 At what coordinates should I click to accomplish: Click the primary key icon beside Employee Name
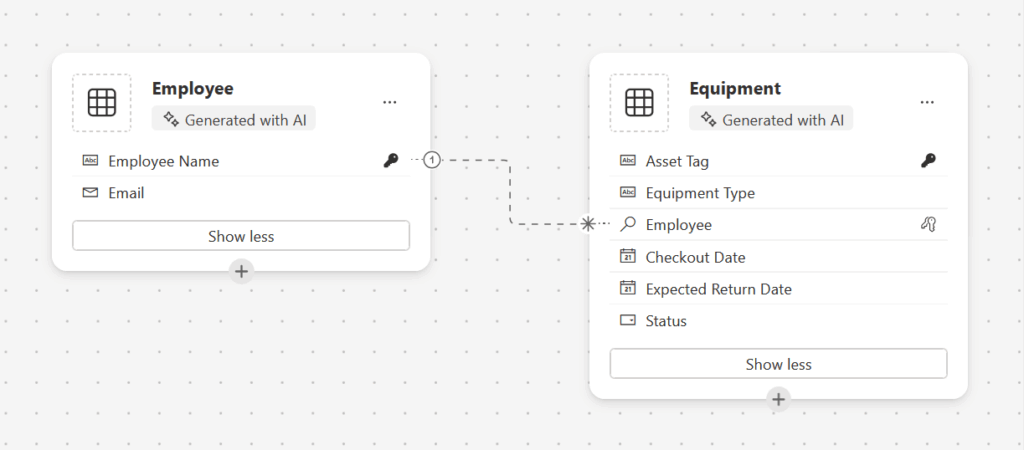(391, 161)
